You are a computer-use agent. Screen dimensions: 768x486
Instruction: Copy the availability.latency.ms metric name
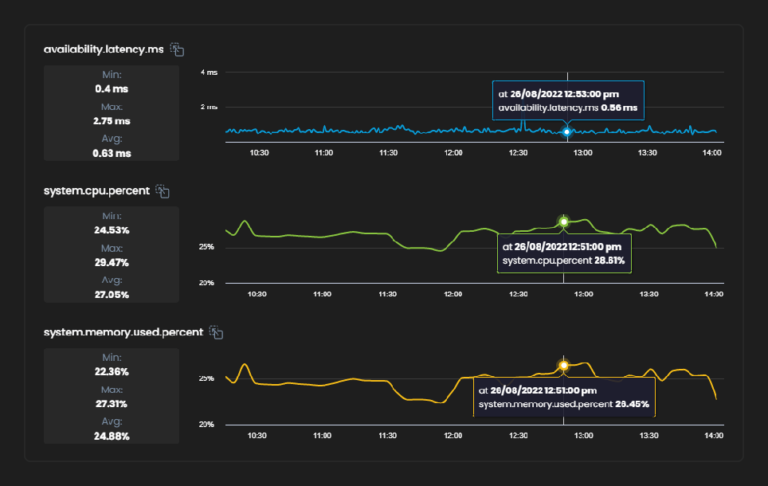click(177, 49)
